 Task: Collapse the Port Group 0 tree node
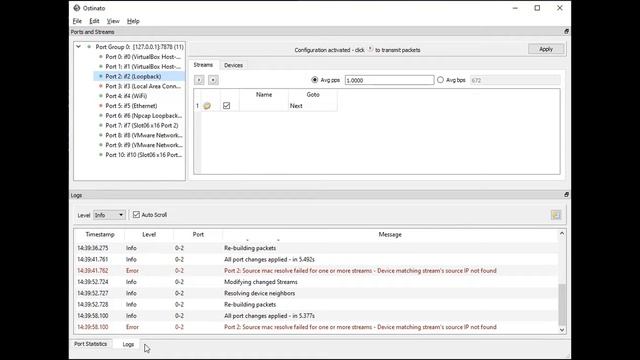[x=78, y=47]
